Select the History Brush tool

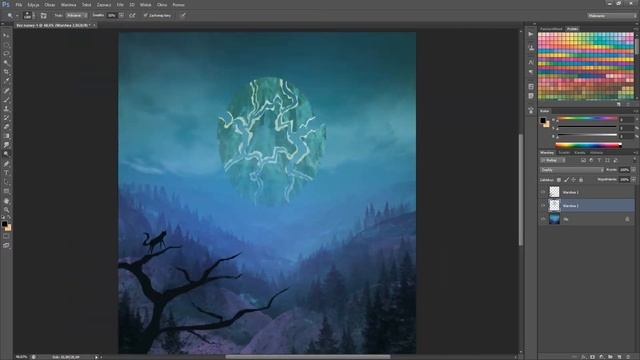6,118
